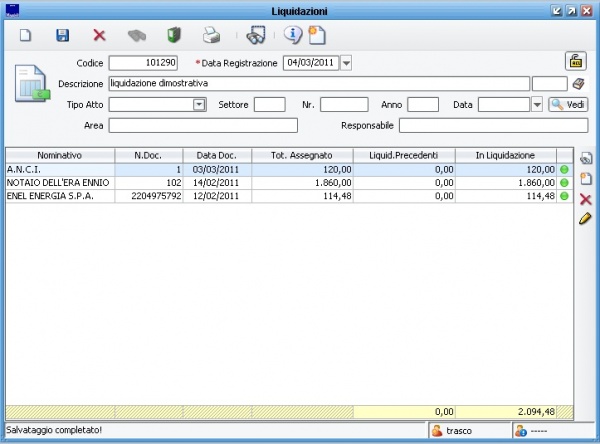Click into the Responsabile input field

coord(493,125)
